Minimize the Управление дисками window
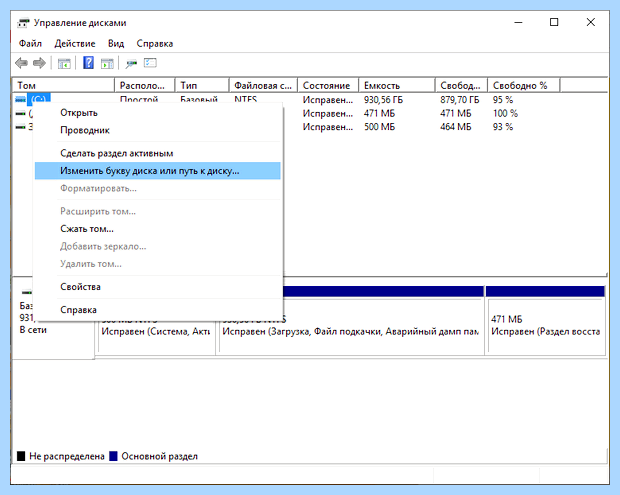This screenshot has height=495, width=620. [x=518, y=22]
